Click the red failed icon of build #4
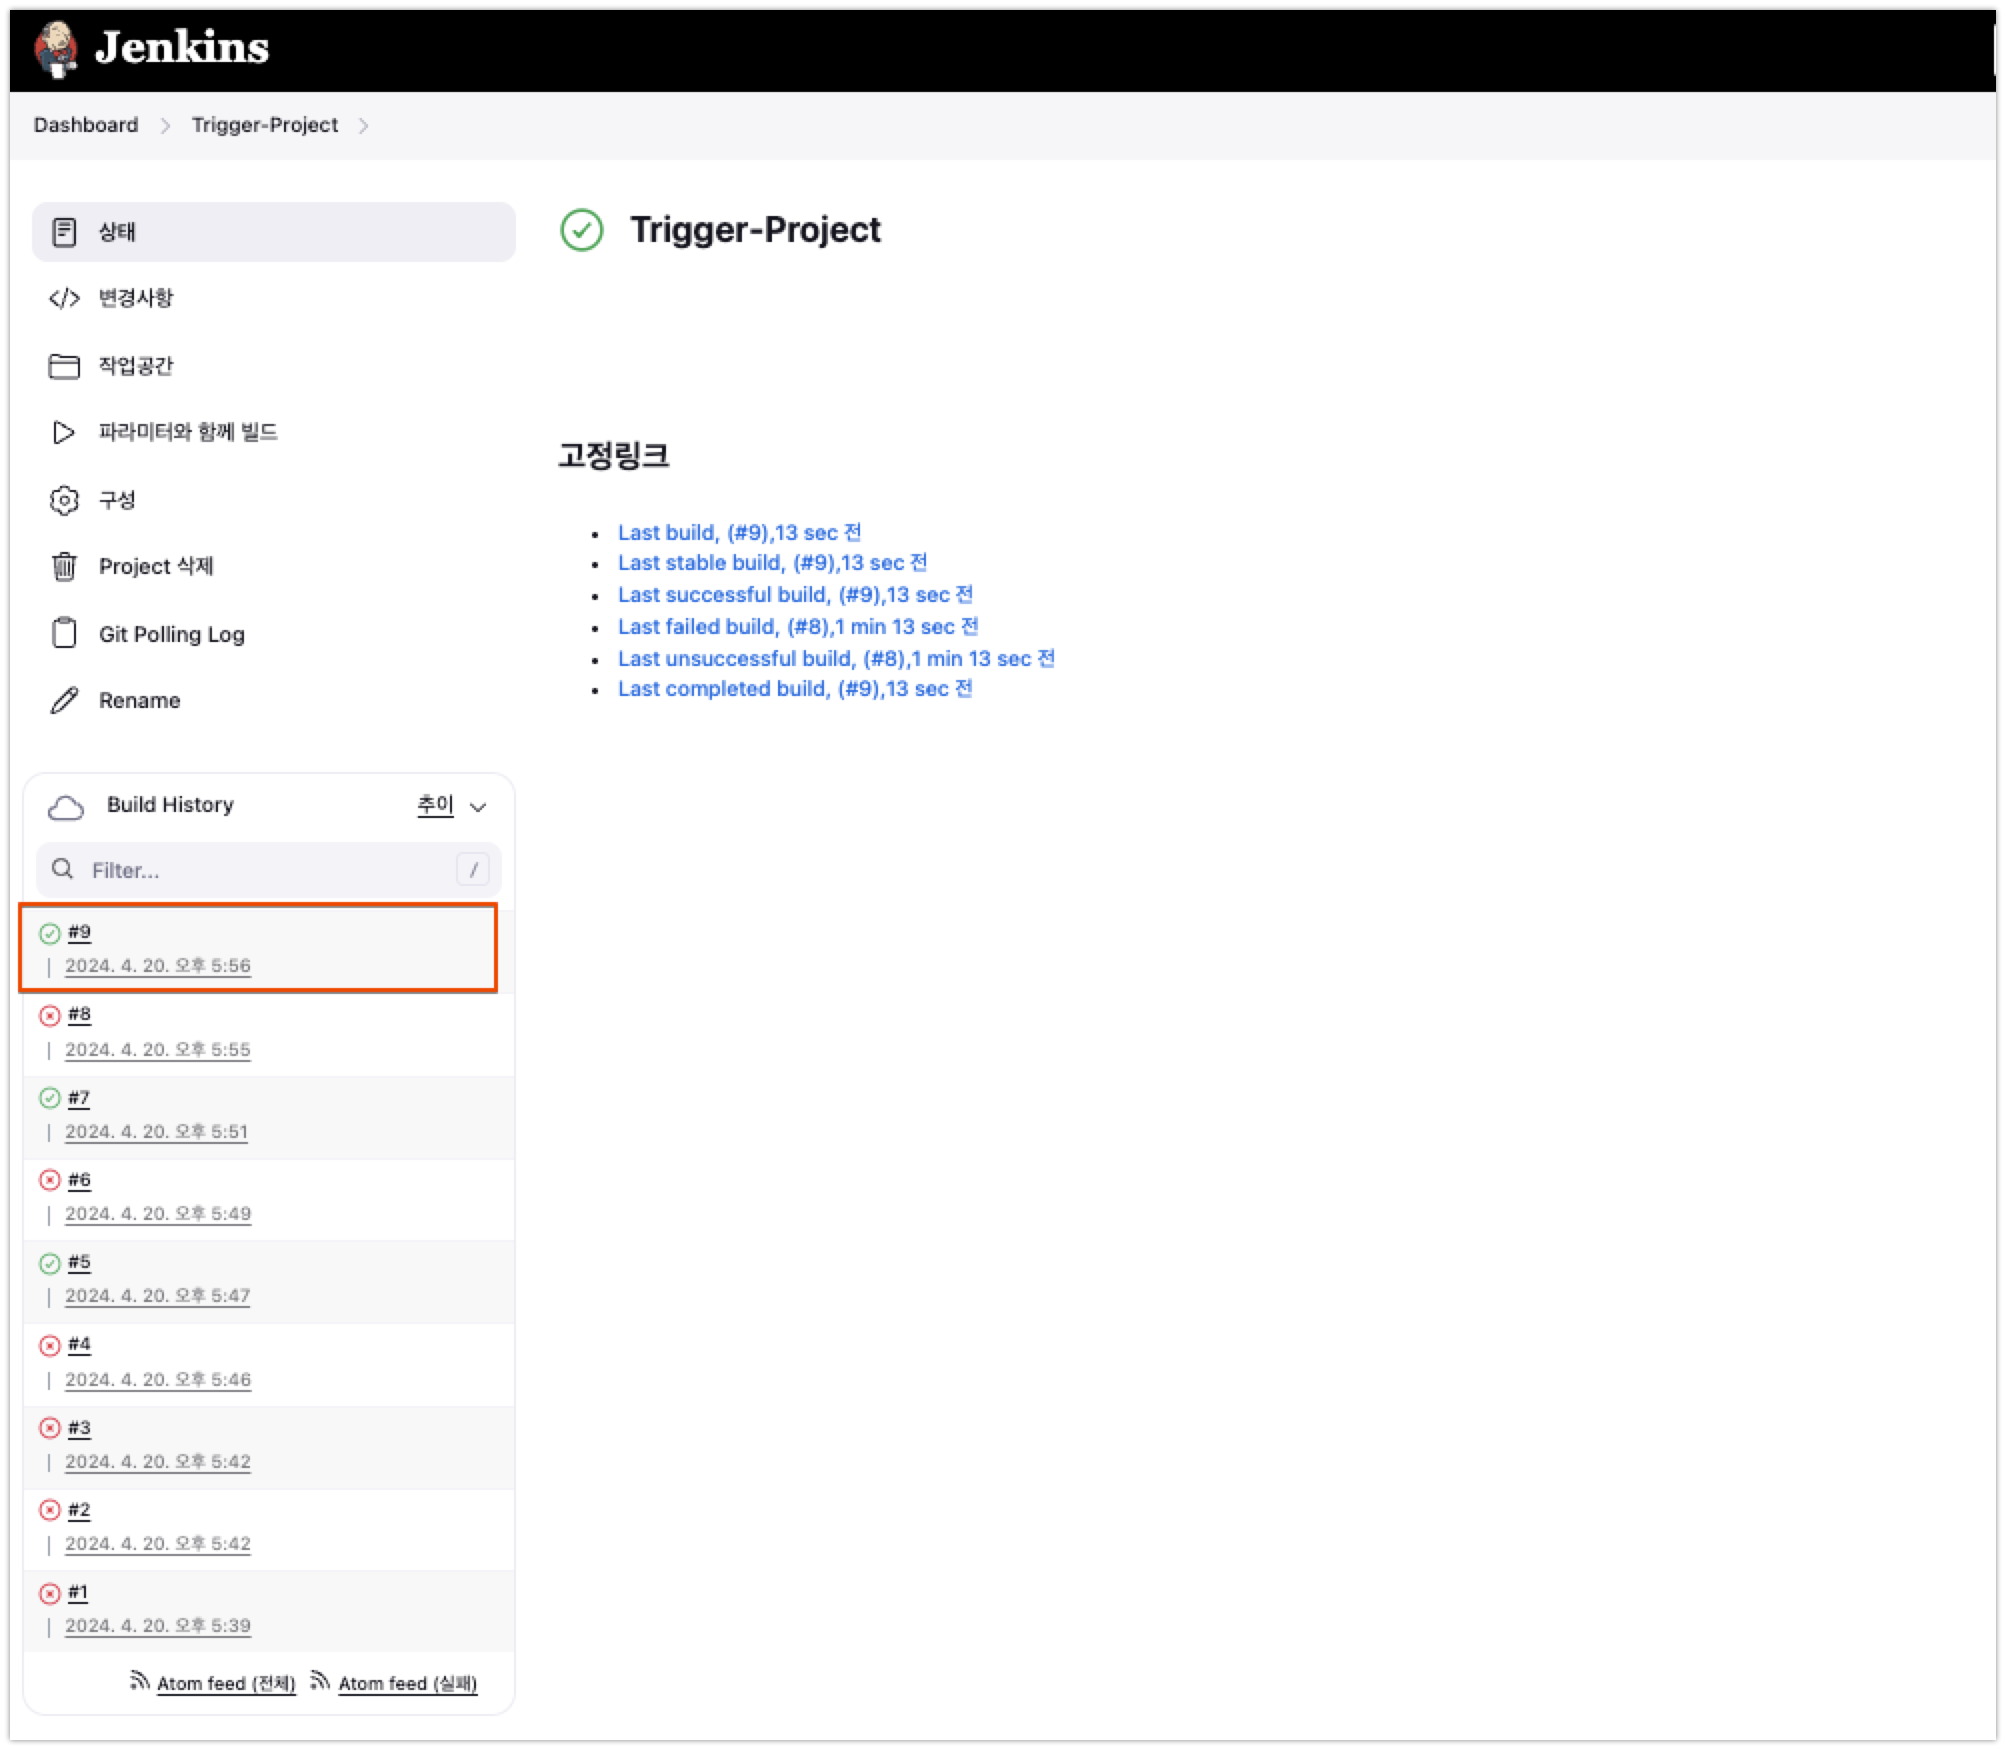2006x1750 pixels. click(50, 1345)
